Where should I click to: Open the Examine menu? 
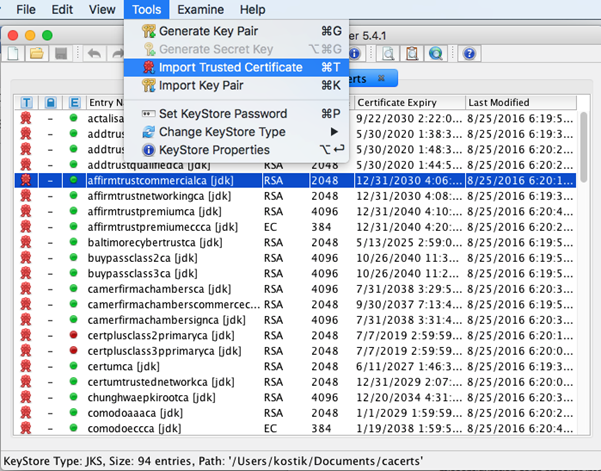(200, 9)
